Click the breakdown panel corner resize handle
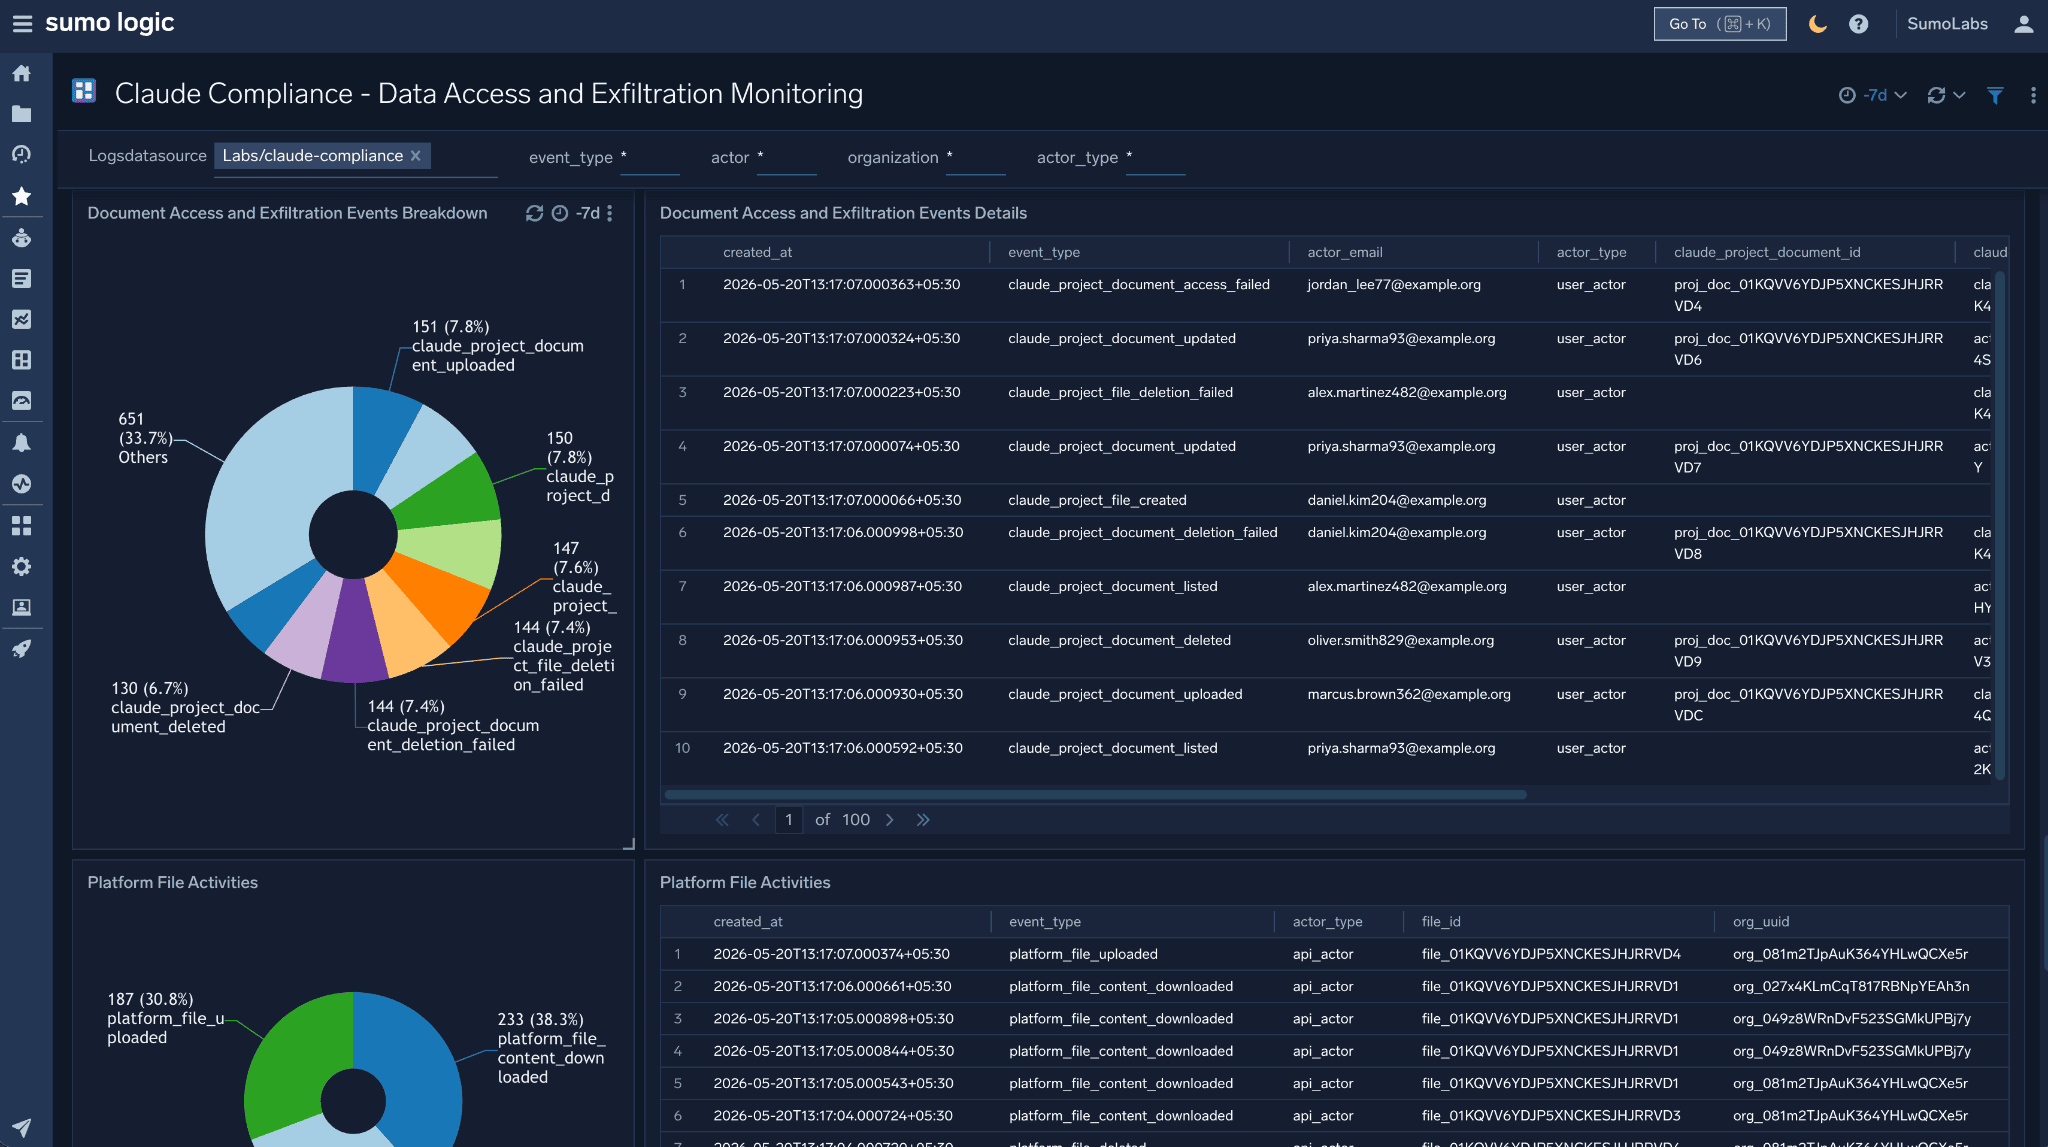2048x1147 pixels. [x=629, y=845]
